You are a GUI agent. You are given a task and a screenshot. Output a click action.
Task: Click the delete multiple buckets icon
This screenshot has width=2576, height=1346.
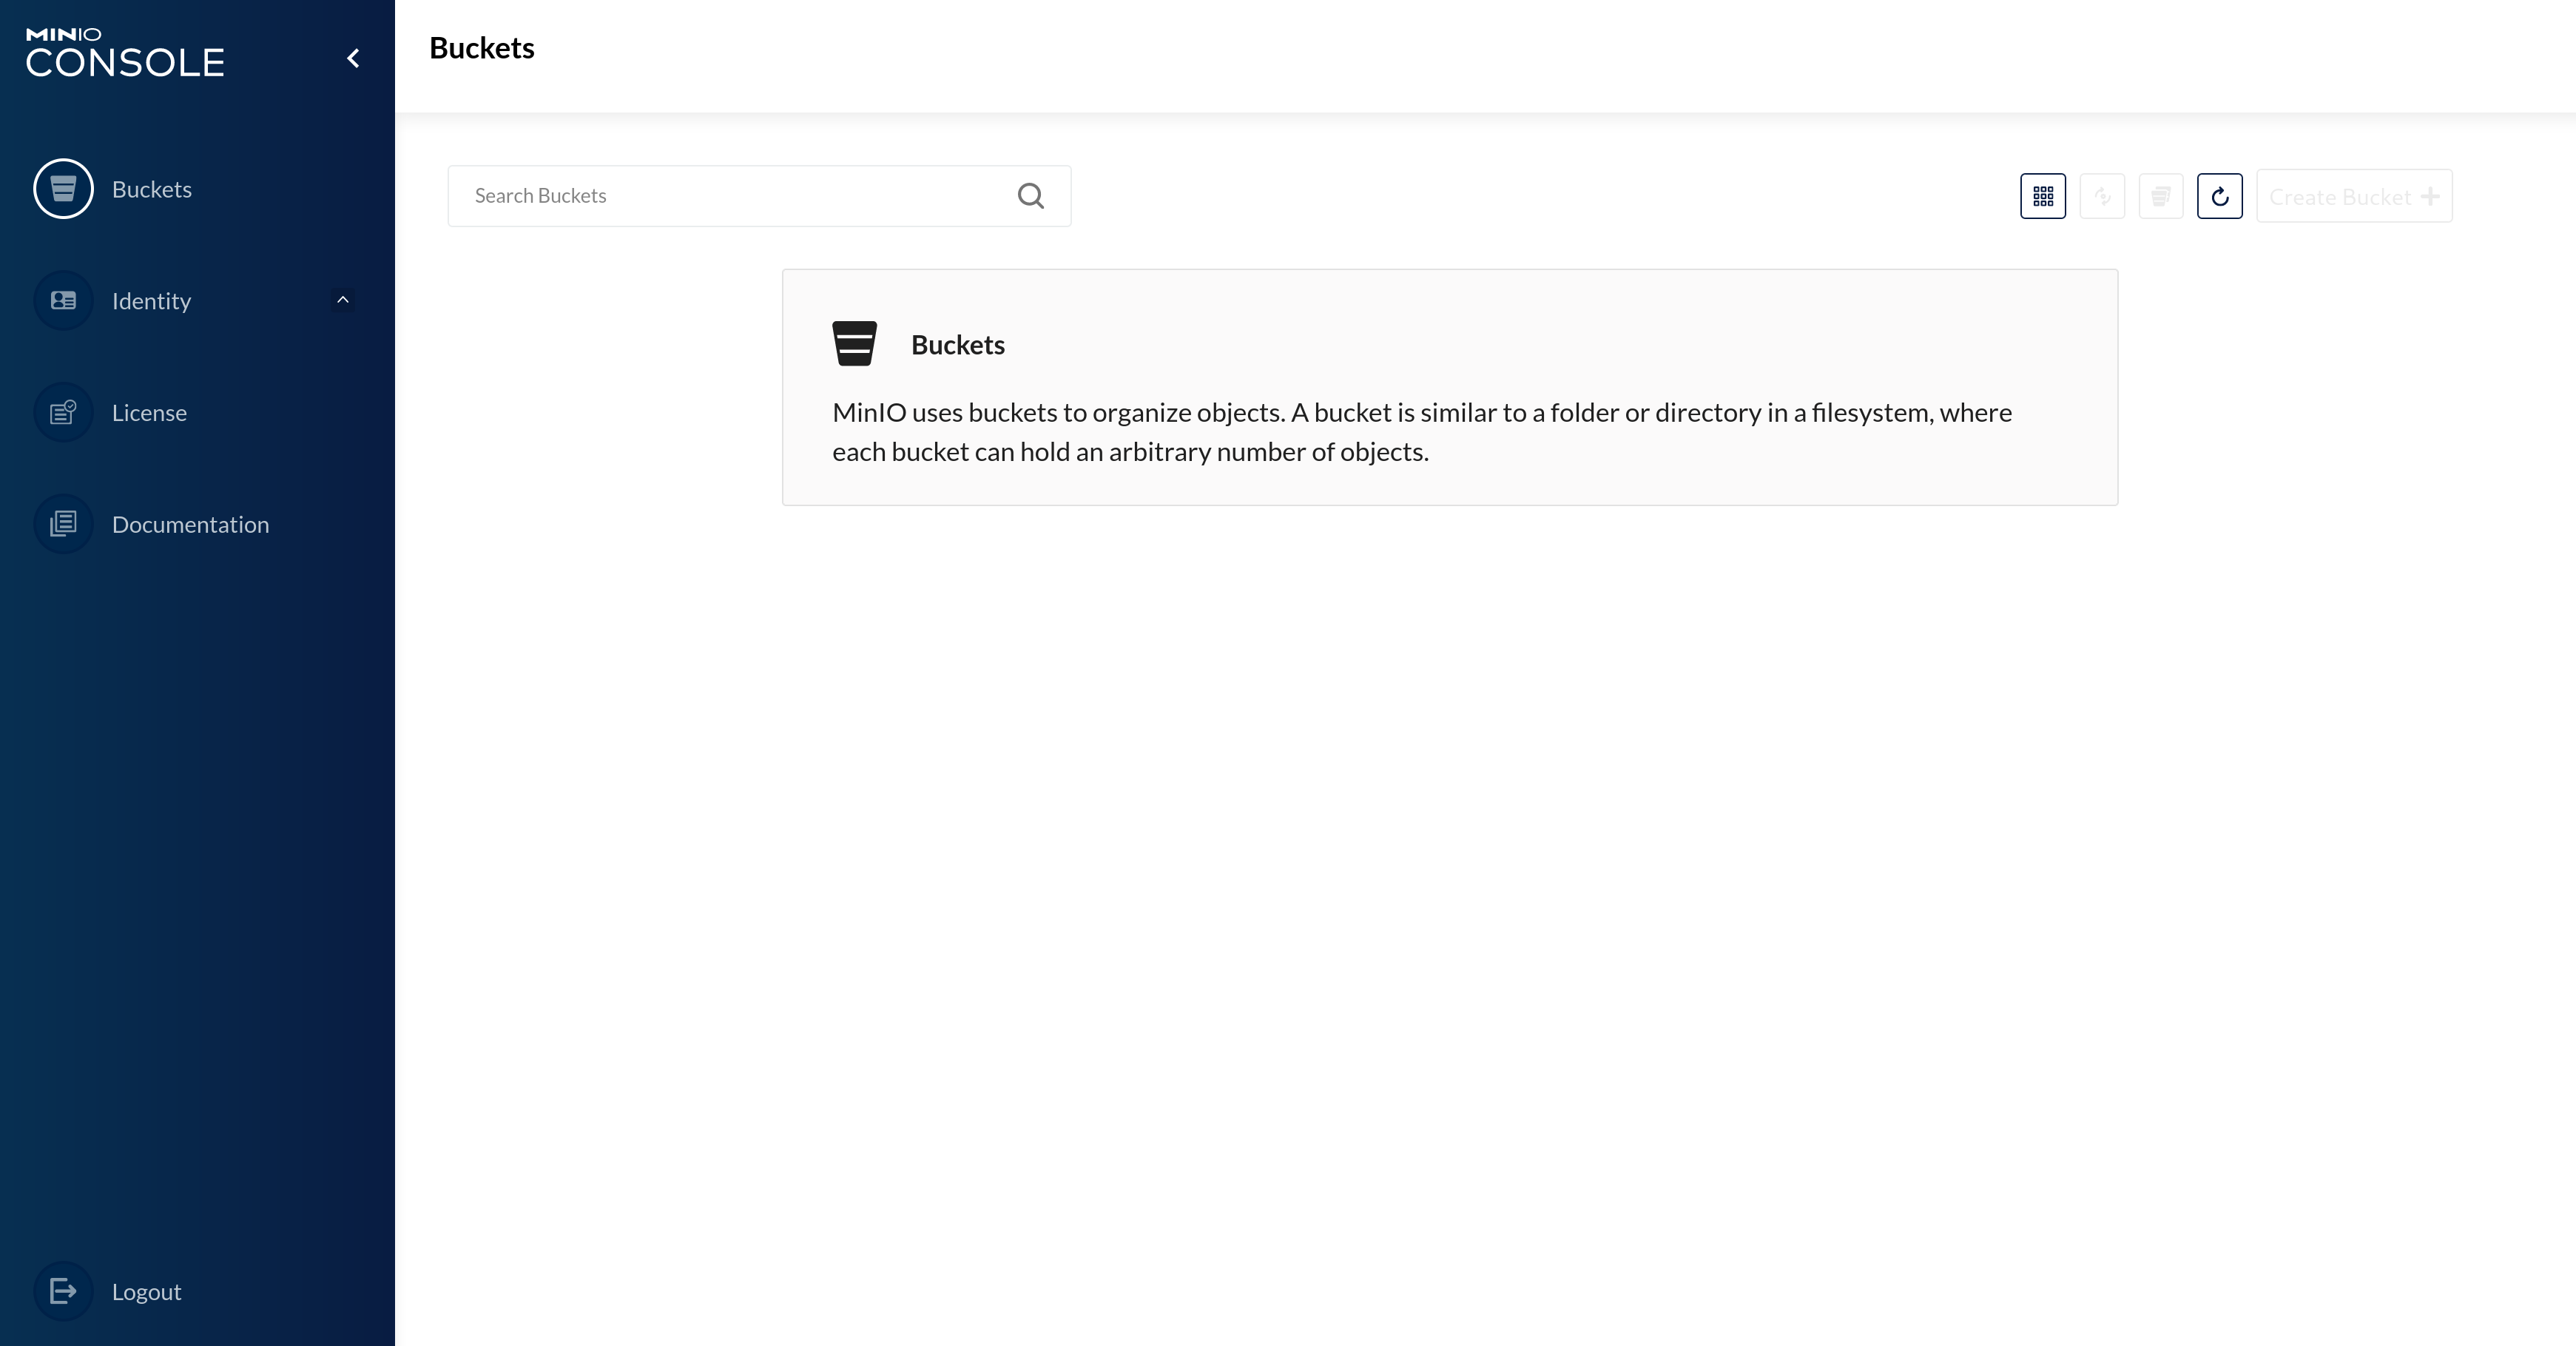2161,196
